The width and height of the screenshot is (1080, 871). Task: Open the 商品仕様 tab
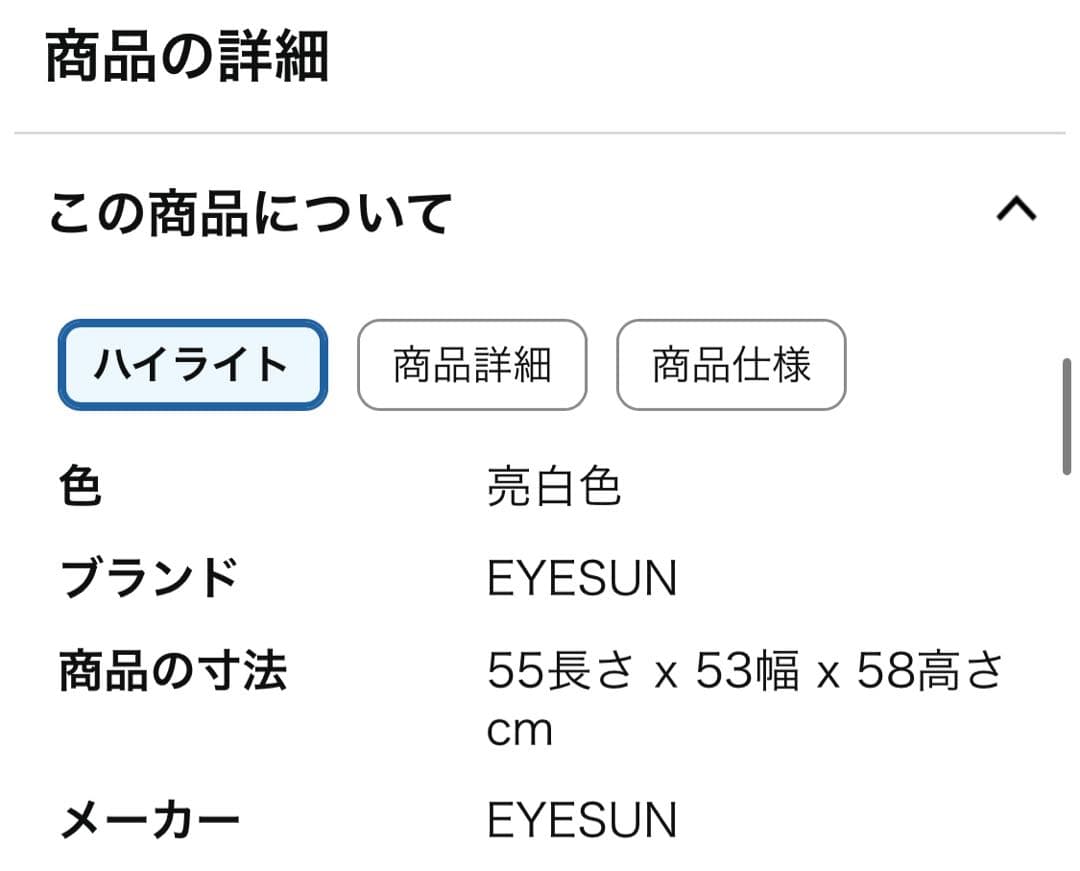coord(731,366)
